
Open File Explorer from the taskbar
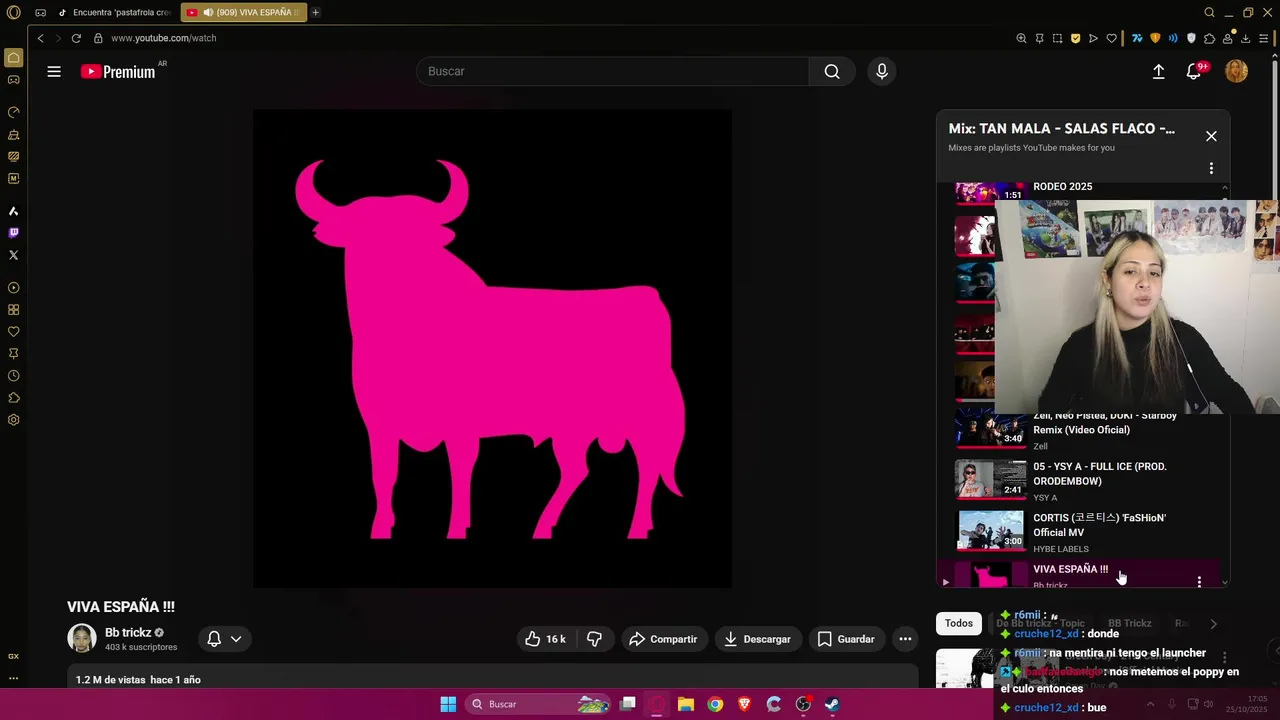pyautogui.click(x=686, y=704)
